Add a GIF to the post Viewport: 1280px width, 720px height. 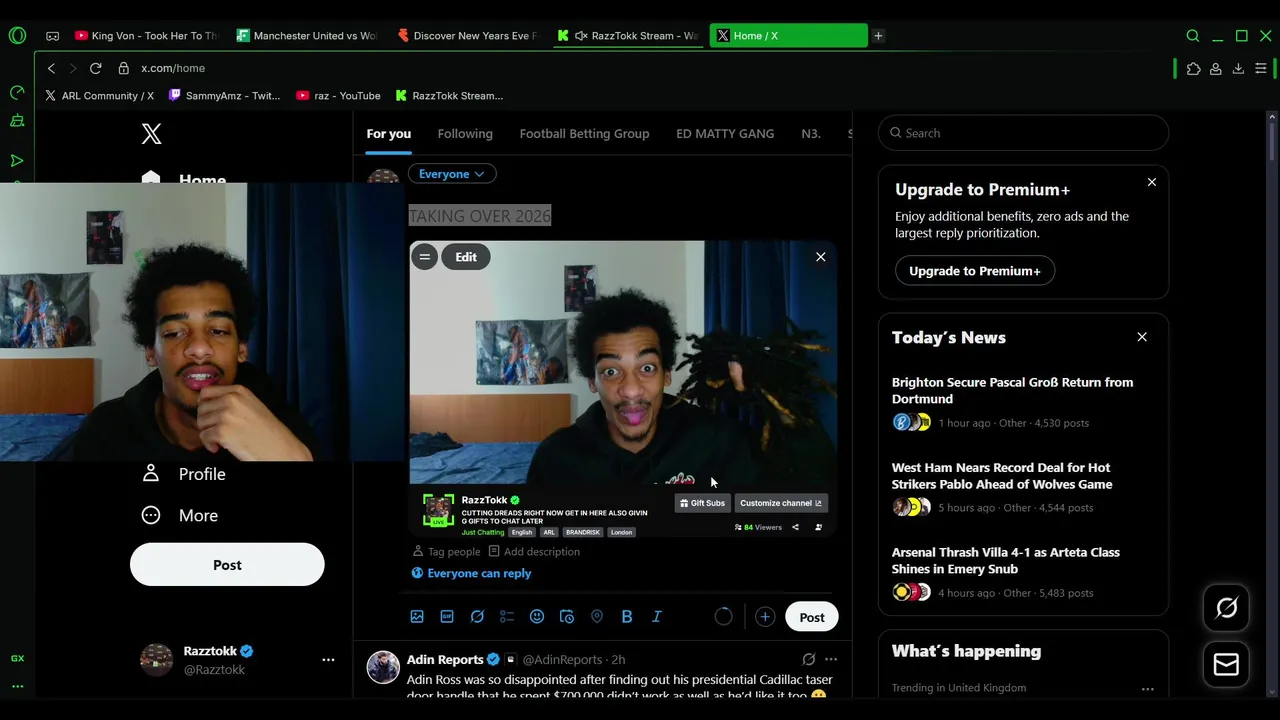tap(447, 617)
